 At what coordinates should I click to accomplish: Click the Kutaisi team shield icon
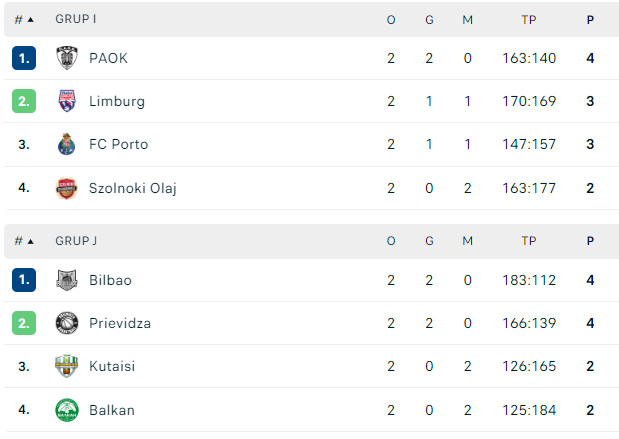pyautogui.click(x=66, y=366)
